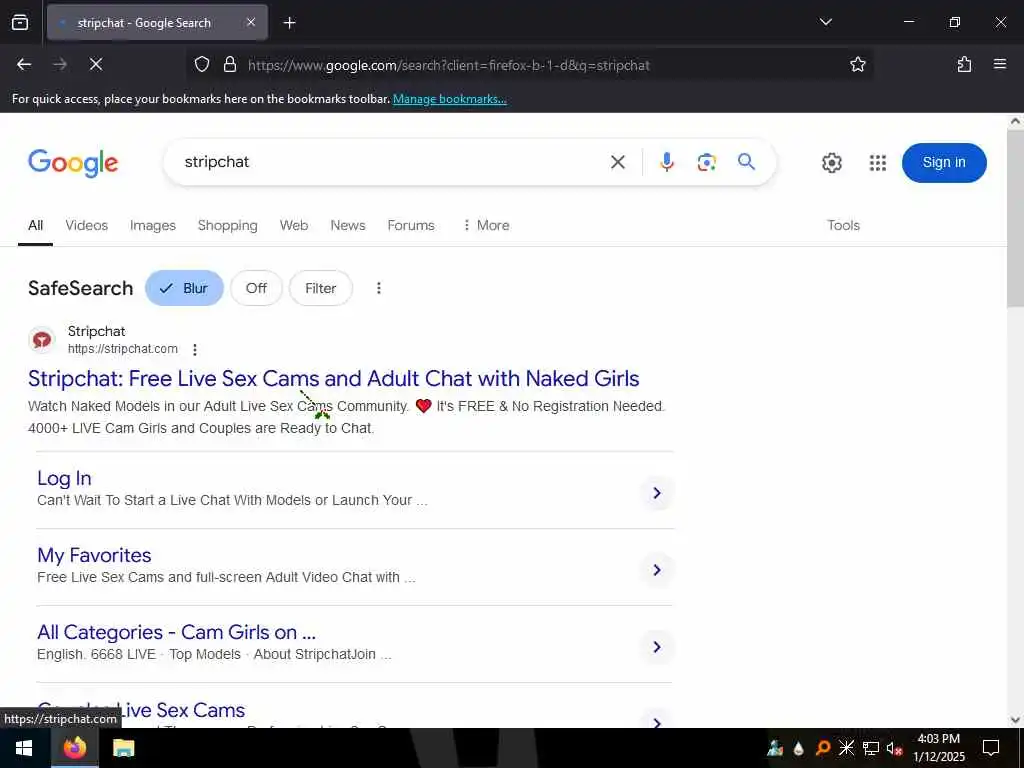The width and height of the screenshot is (1024, 768).
Task: Open the All Categories sitelink
Action: 176,632
